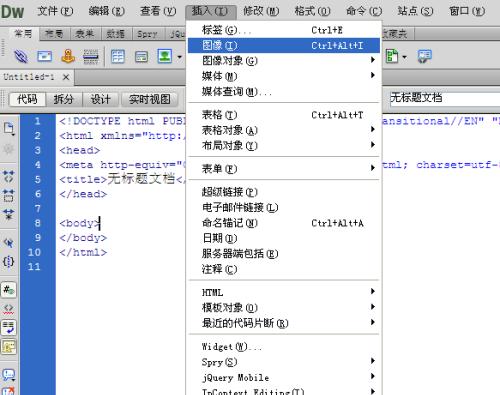500x395 pixels.
Task: Expand the Spry(S) submenu in Insert menu
Action: [x=284, y=362]
